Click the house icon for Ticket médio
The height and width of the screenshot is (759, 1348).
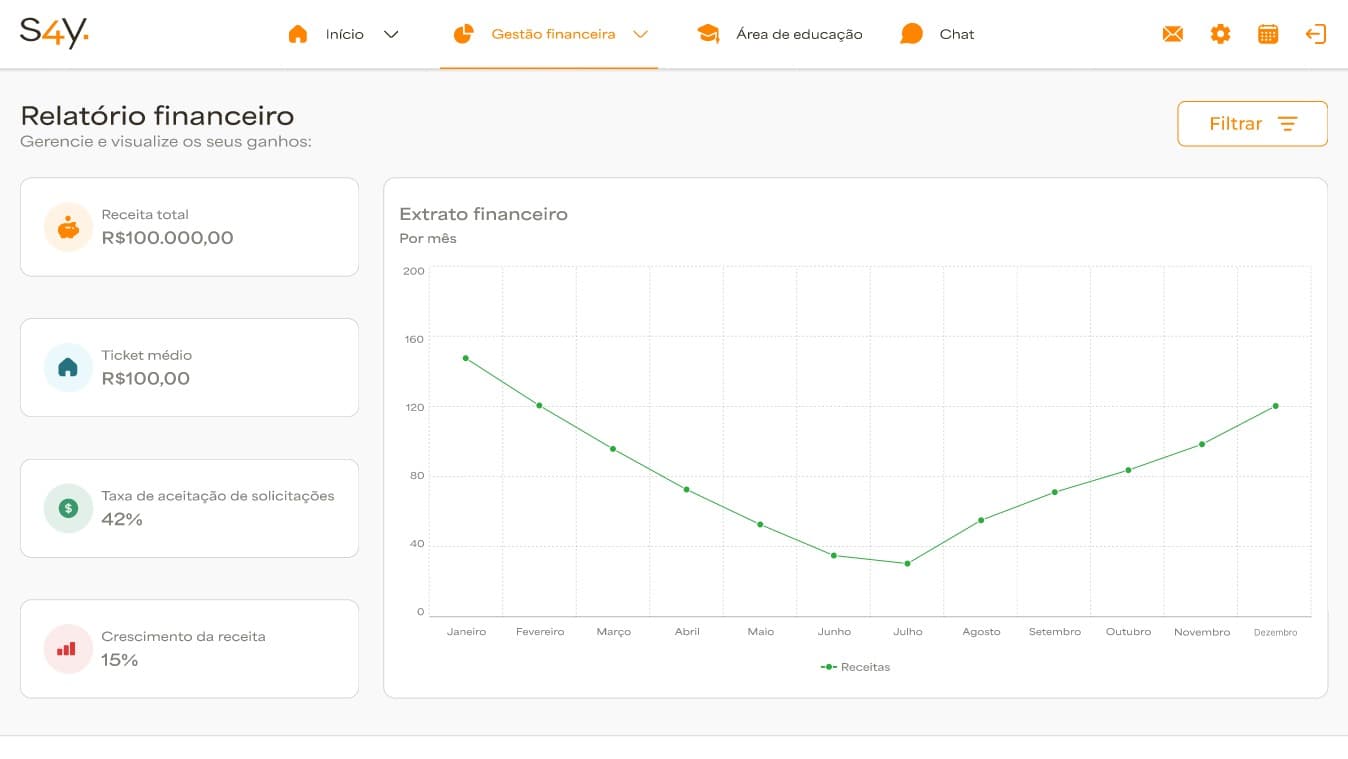coord(68,368)
